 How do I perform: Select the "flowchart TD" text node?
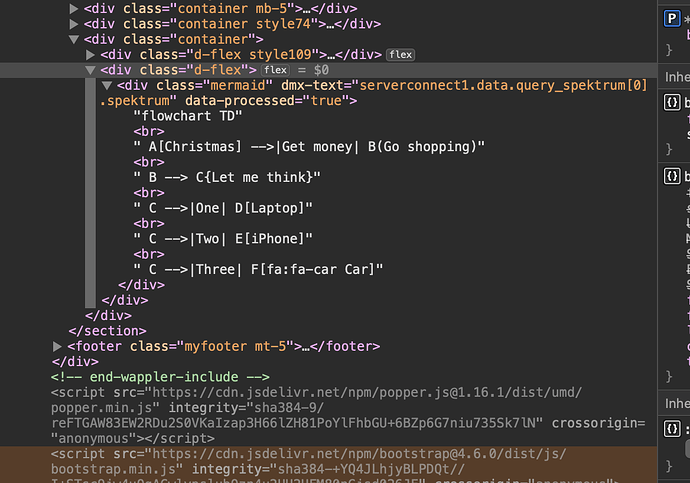click(x=187, y=116)
